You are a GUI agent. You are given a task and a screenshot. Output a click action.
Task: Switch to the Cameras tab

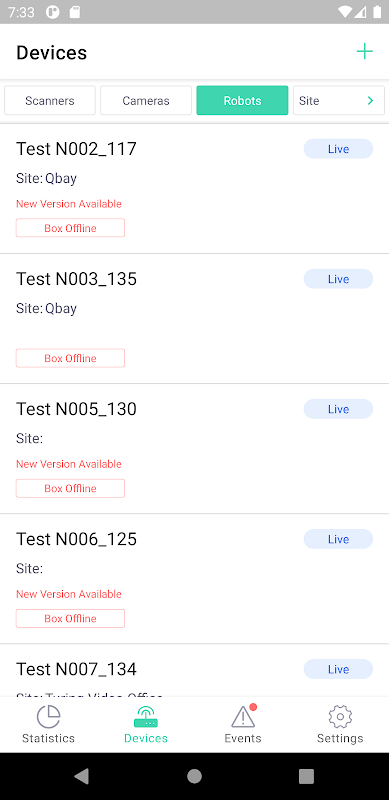[146, 101]
